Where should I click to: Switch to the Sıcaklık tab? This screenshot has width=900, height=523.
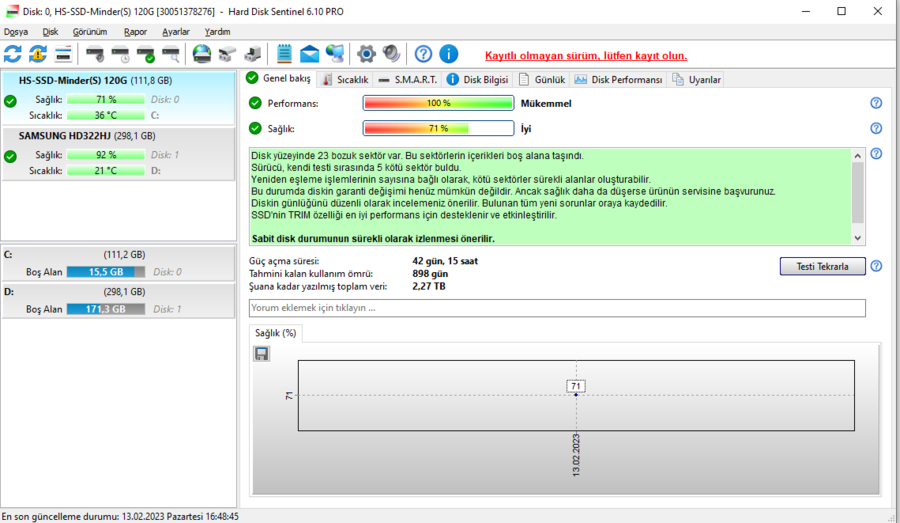click(345, 79)
